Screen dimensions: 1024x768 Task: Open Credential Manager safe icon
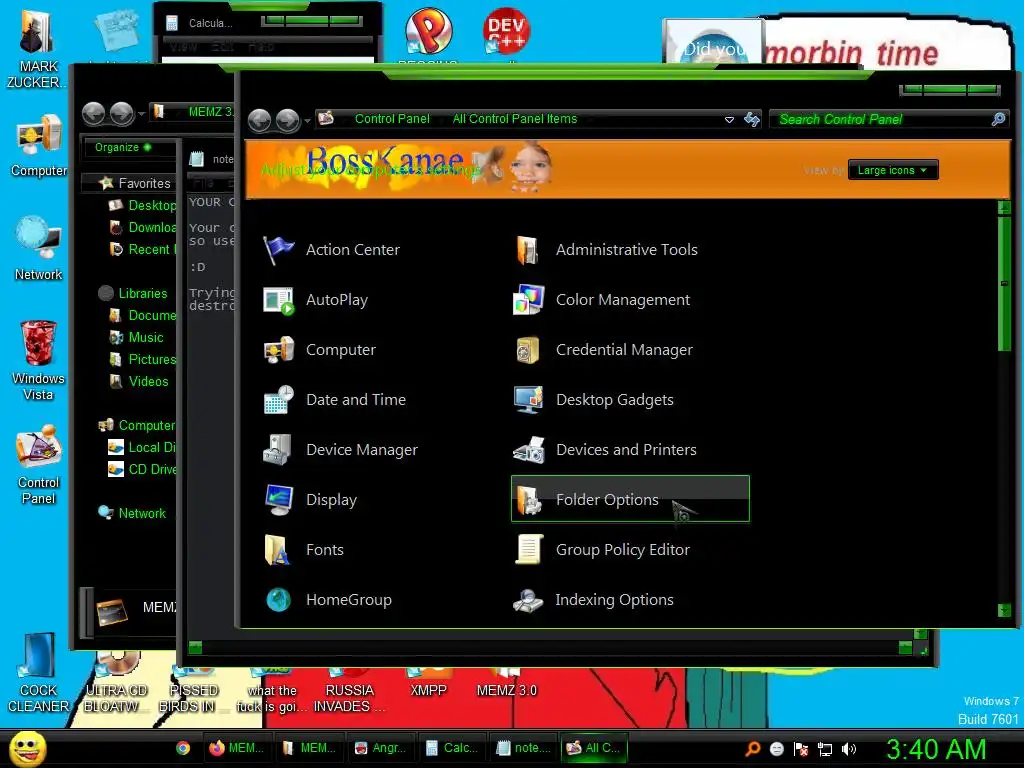528,349
